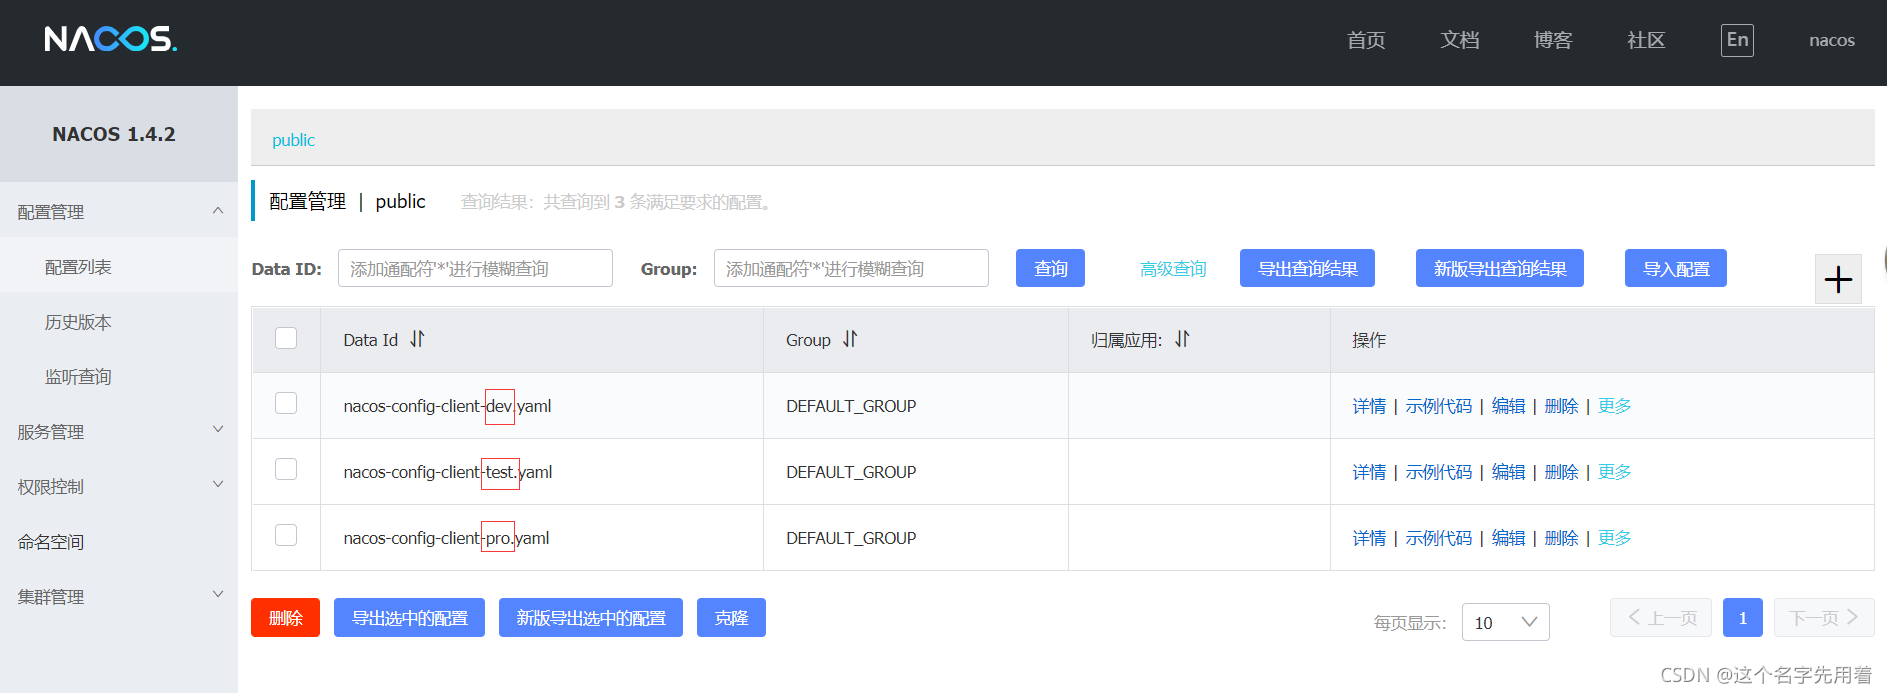The image size is (1887, 693).
Task: Click the 查询 search button
Action: point(1050,268)
